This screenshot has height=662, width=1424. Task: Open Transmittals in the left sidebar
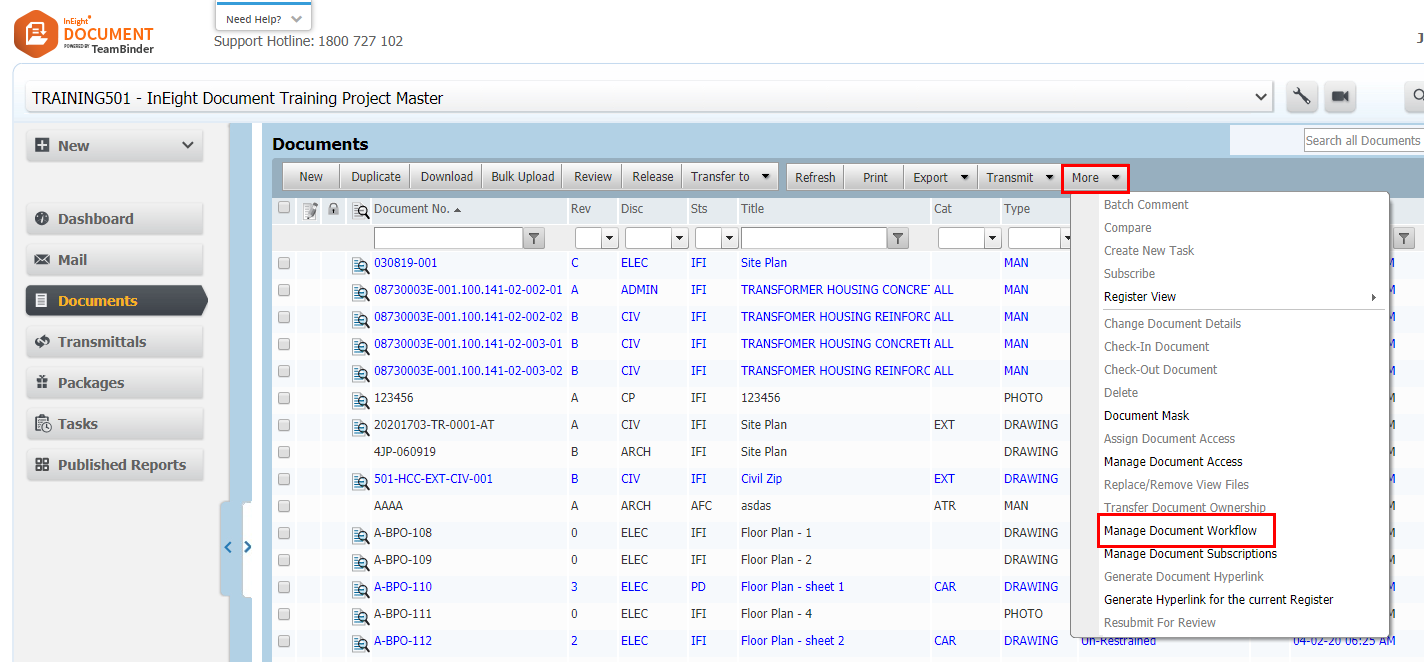(x=102, y=342)
